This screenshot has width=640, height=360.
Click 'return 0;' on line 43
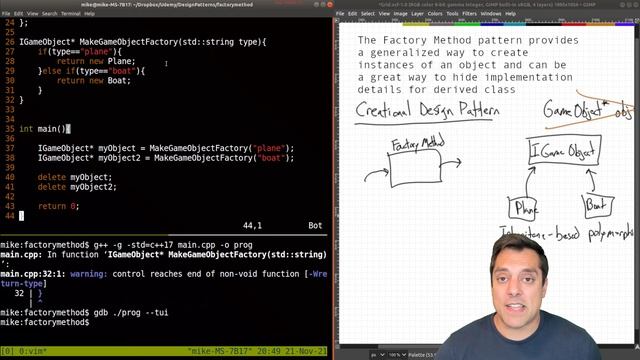pyautogui.click(x=58, y=207)
